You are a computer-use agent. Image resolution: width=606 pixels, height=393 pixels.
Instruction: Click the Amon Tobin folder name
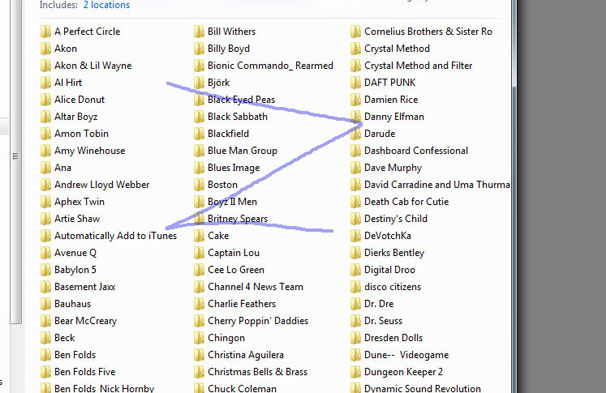point(81,134)
